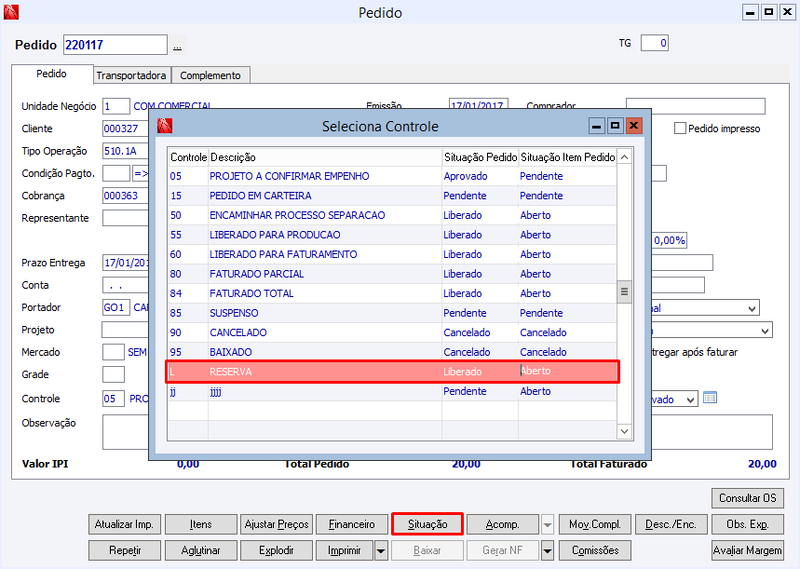Click the Imprimir button
This screenshot has width=800, height=569.
click(344, 551)
